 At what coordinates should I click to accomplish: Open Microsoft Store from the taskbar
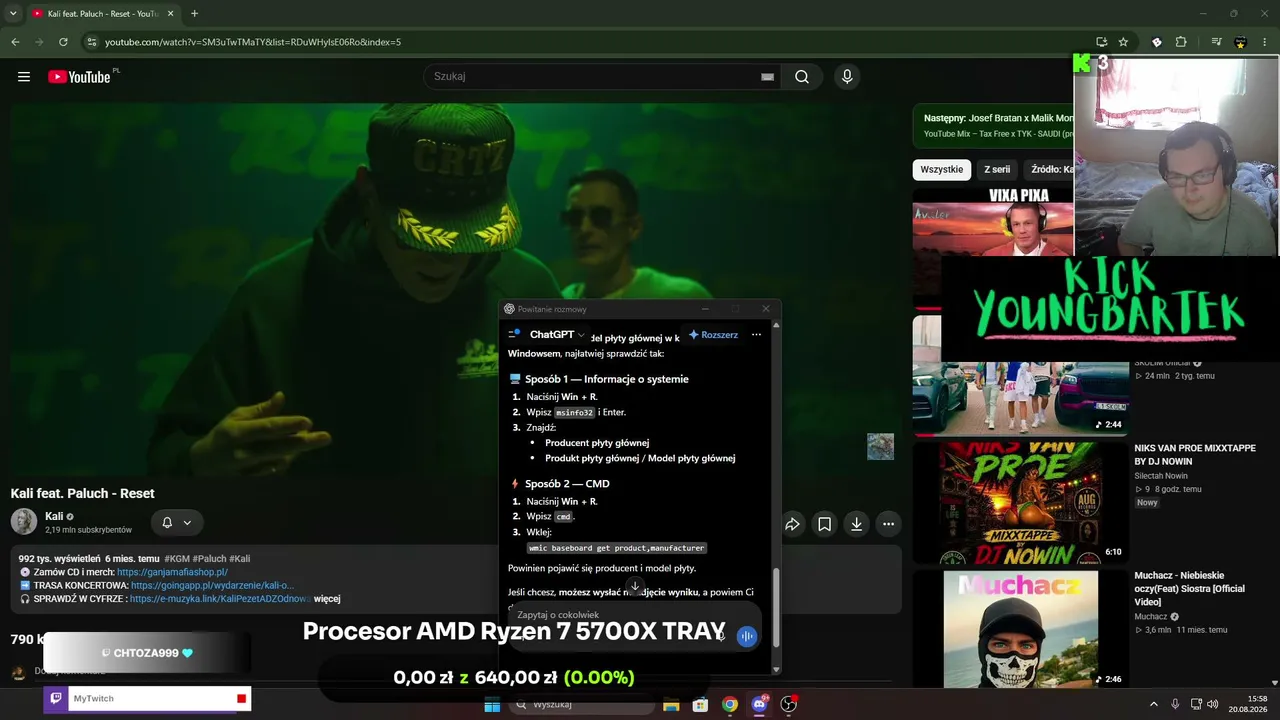[x=701, y=705]
